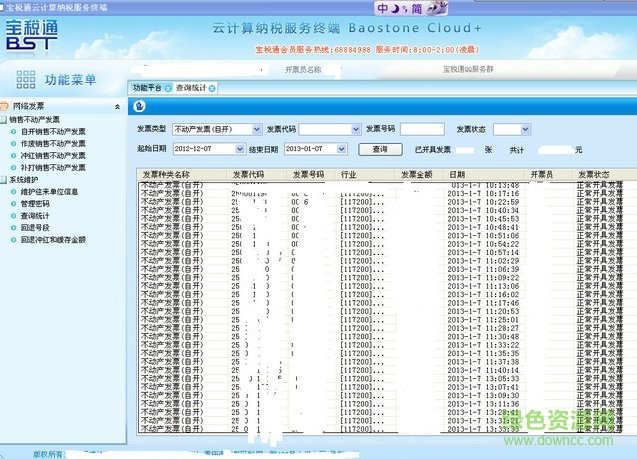Switch to the 查询统计 tab
The height and width of the screenshot is (459, 637).
coord(190,88)
